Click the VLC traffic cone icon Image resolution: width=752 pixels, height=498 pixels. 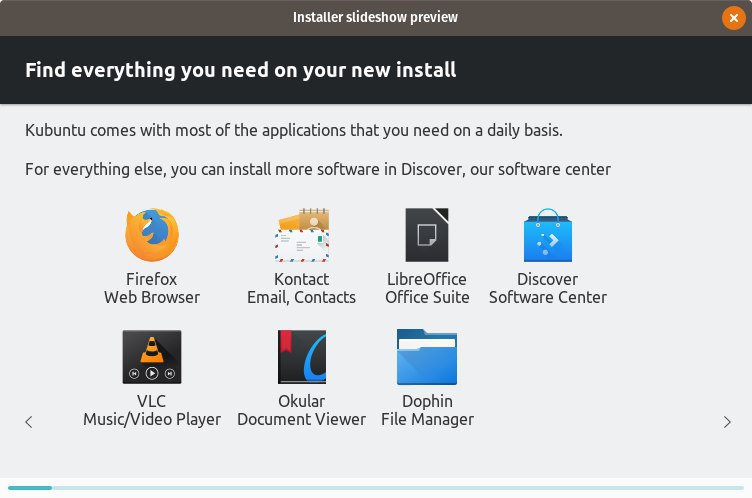click(x=152, y=357)
